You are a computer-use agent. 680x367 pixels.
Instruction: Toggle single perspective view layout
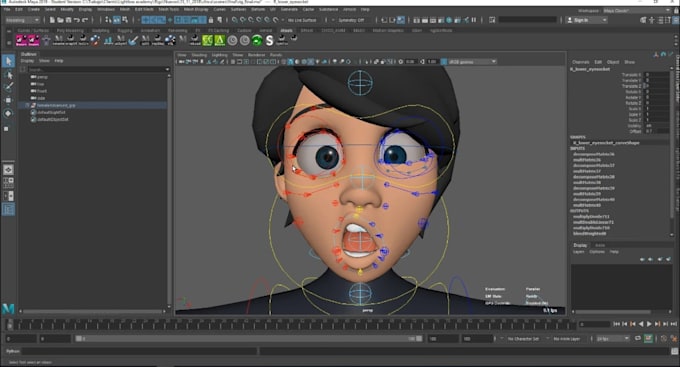pyautogui.click(x=8, y=170)
